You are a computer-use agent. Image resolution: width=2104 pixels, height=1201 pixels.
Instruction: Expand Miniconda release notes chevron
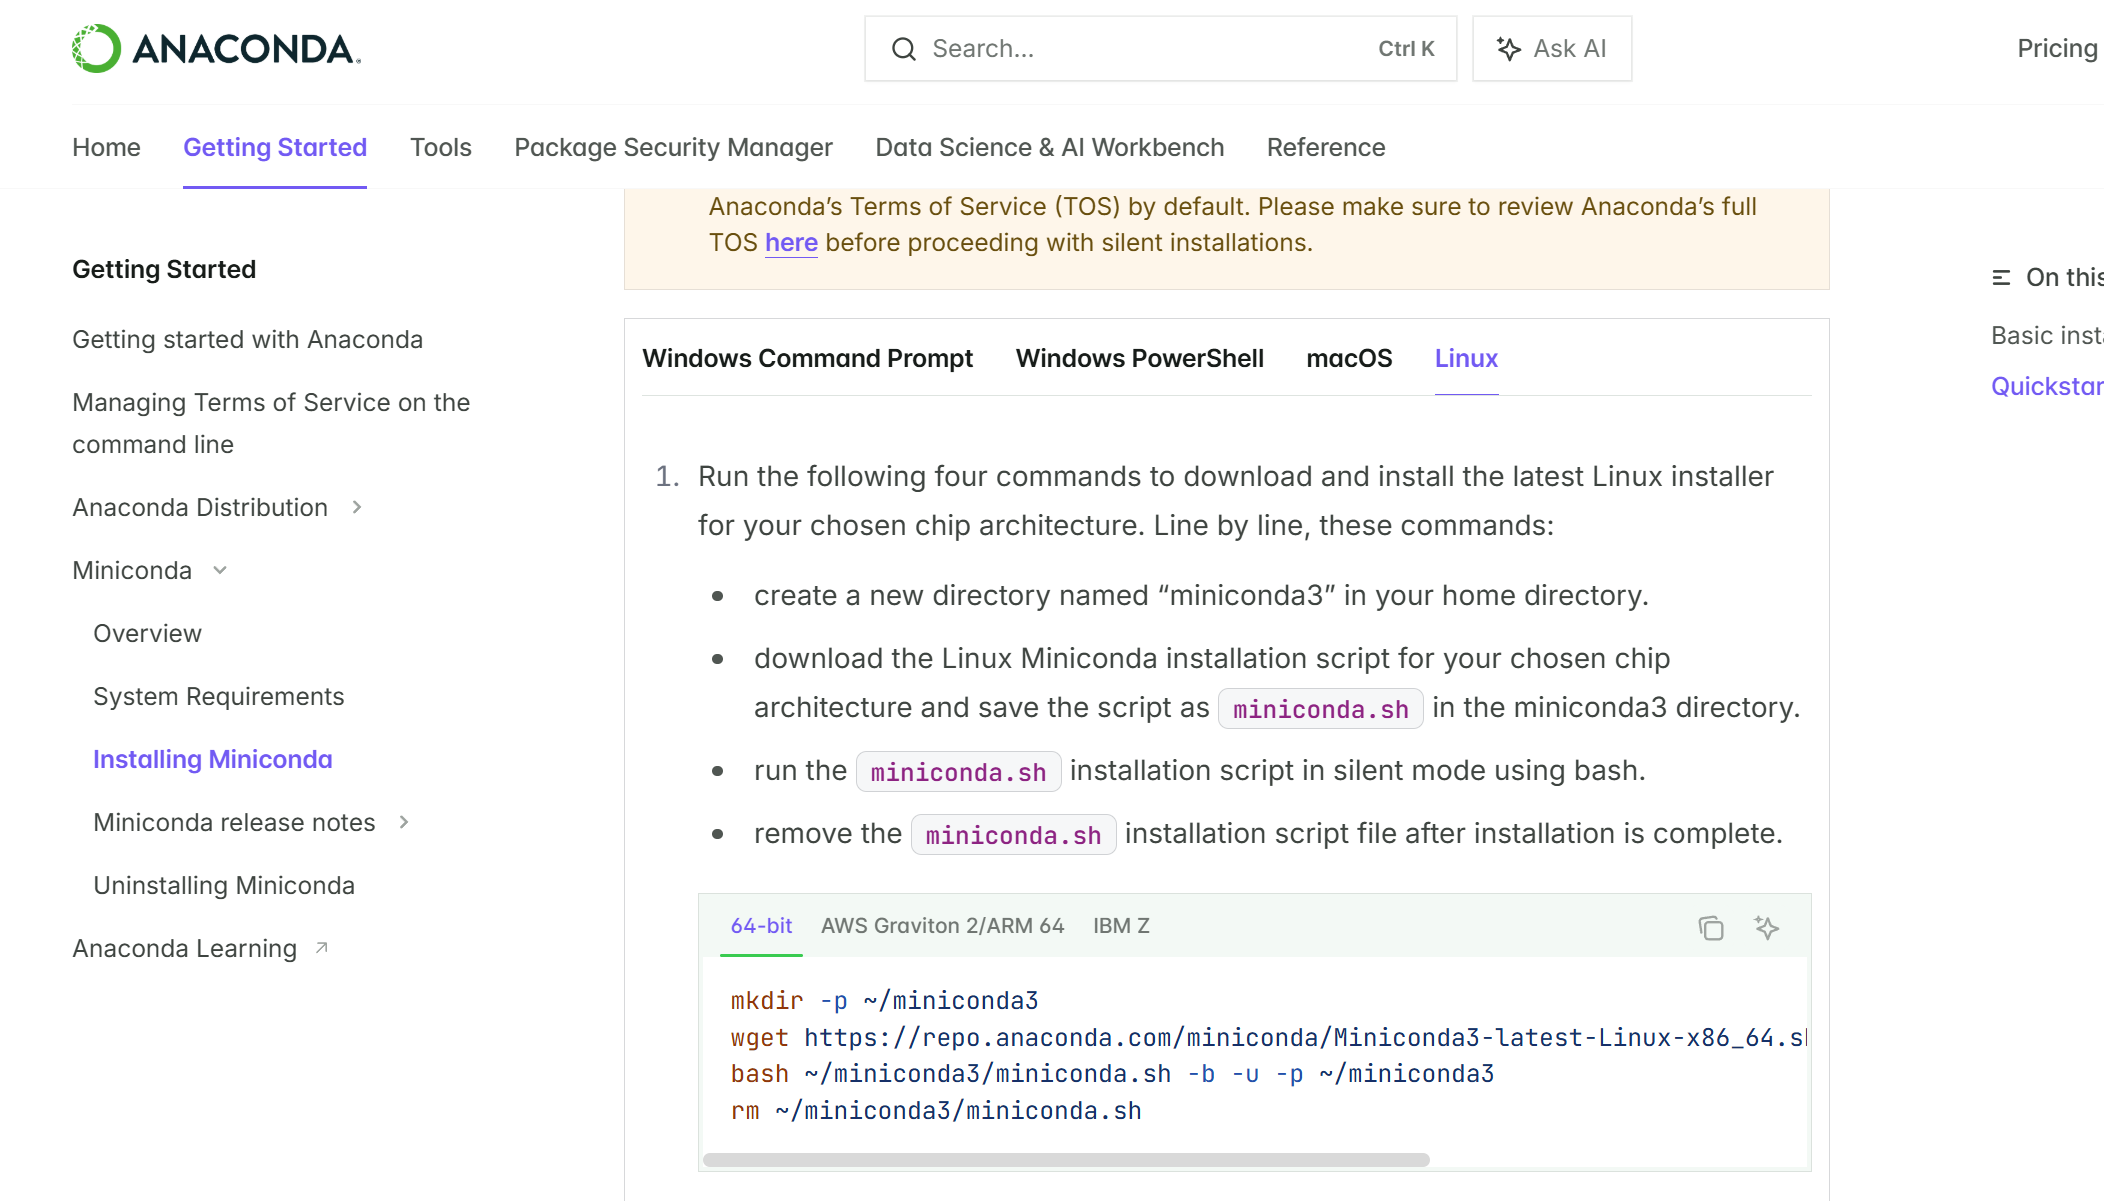tap(404, 822)
